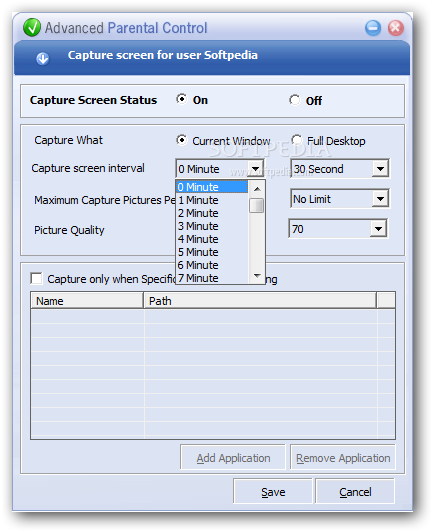Enable Capture only when Specific application checkbox
This screenshot has width=433, height=532.
(36, 278)
